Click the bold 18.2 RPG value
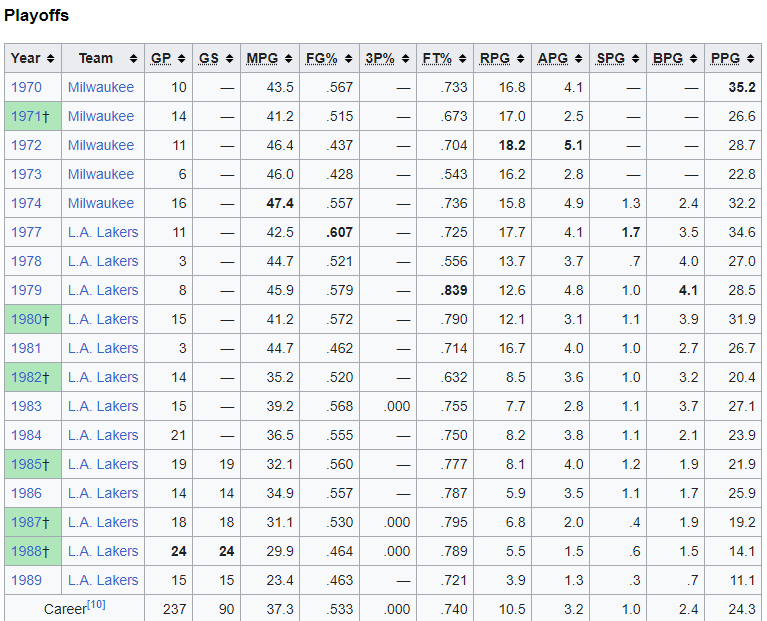This screenshot has width=767, height=621. tap(512, 145)
